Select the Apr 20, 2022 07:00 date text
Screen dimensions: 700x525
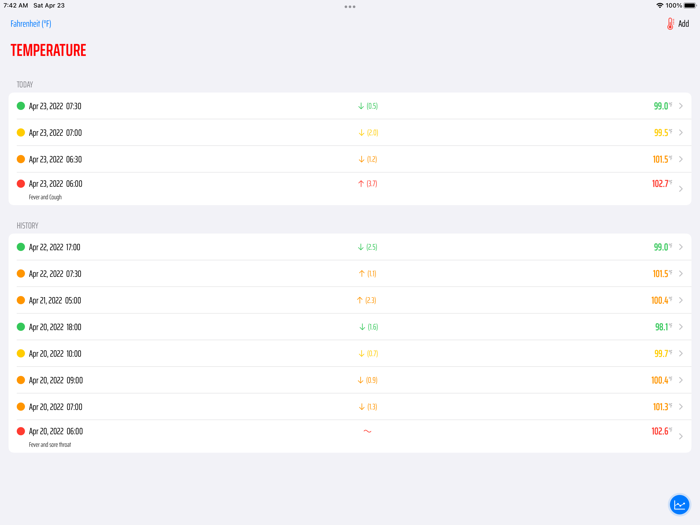[x=55, y=407]
